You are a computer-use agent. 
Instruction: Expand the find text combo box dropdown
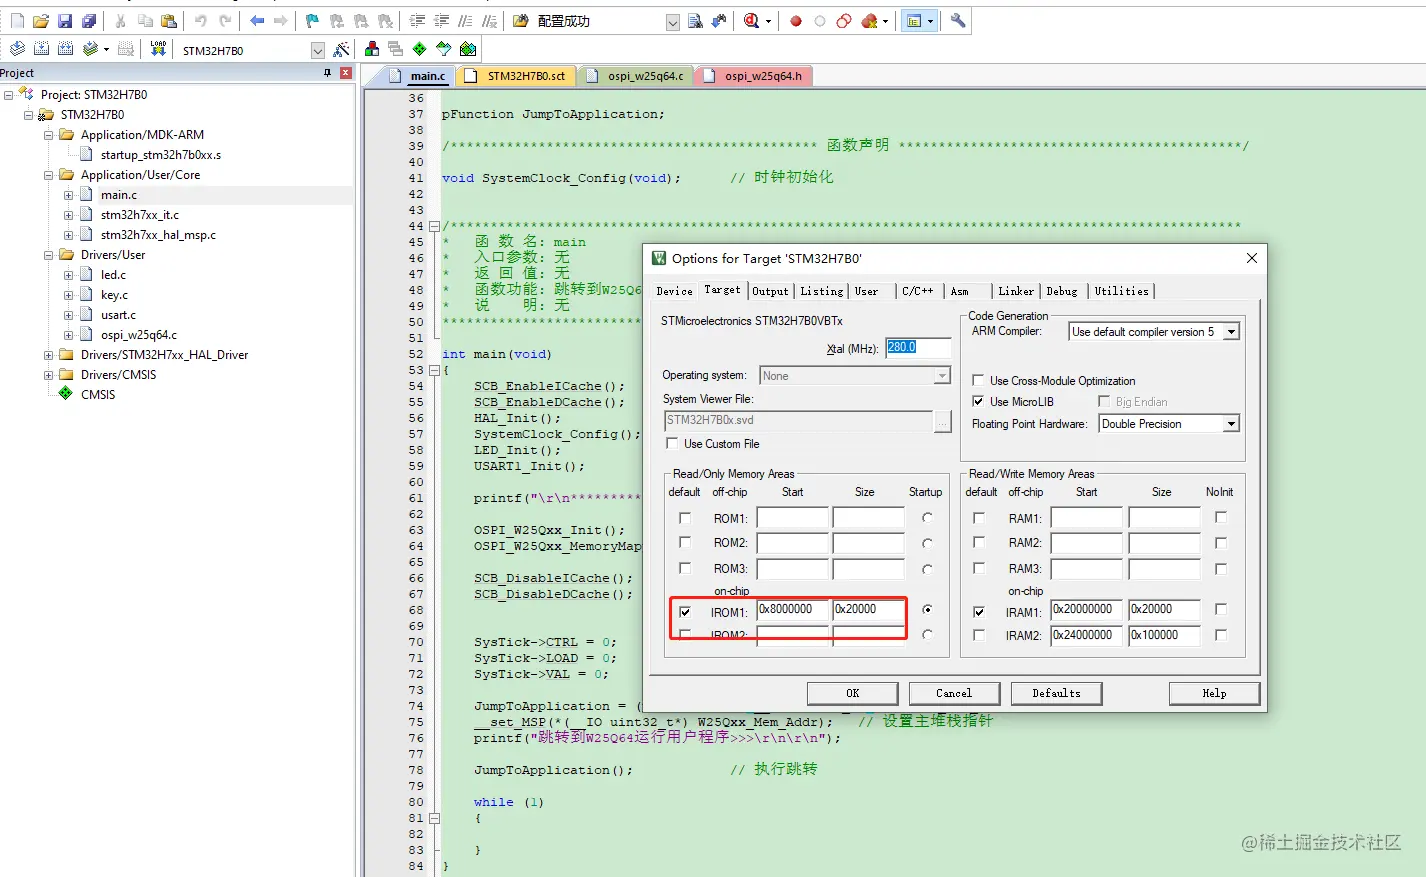coord(673,22)
